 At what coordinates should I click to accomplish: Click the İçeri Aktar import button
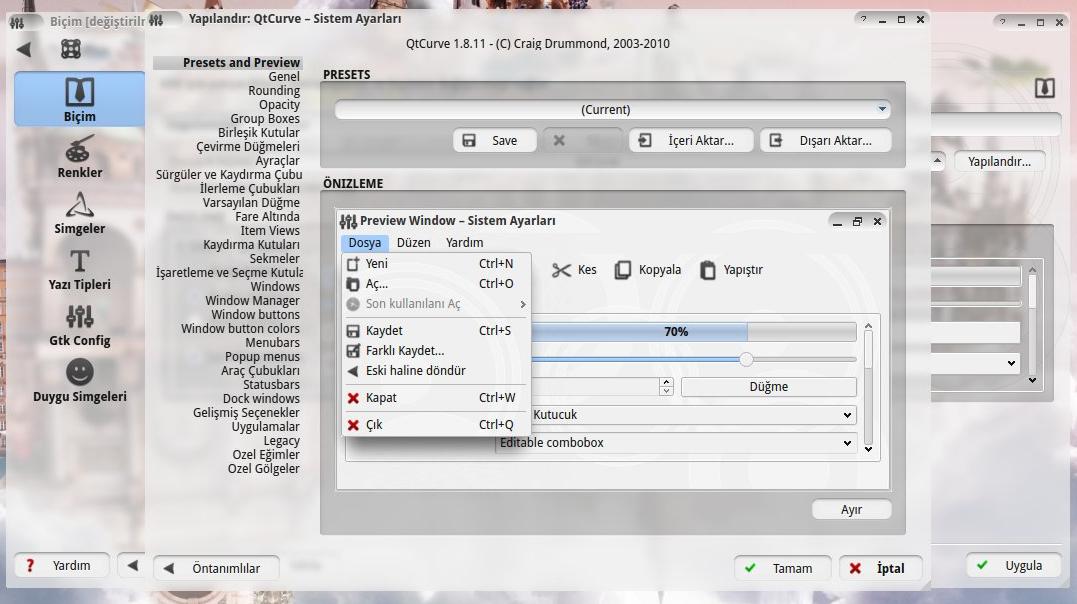691,140
